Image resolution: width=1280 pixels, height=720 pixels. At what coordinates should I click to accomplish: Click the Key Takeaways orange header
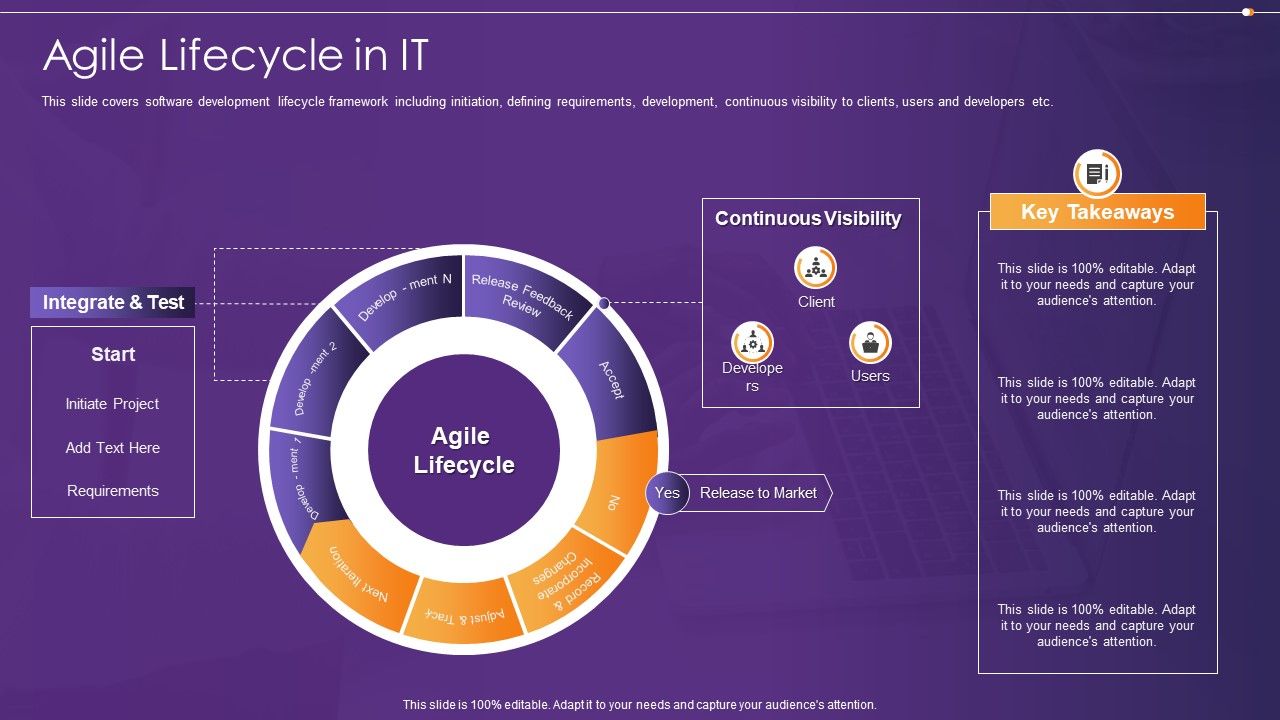coord(1097,212)
